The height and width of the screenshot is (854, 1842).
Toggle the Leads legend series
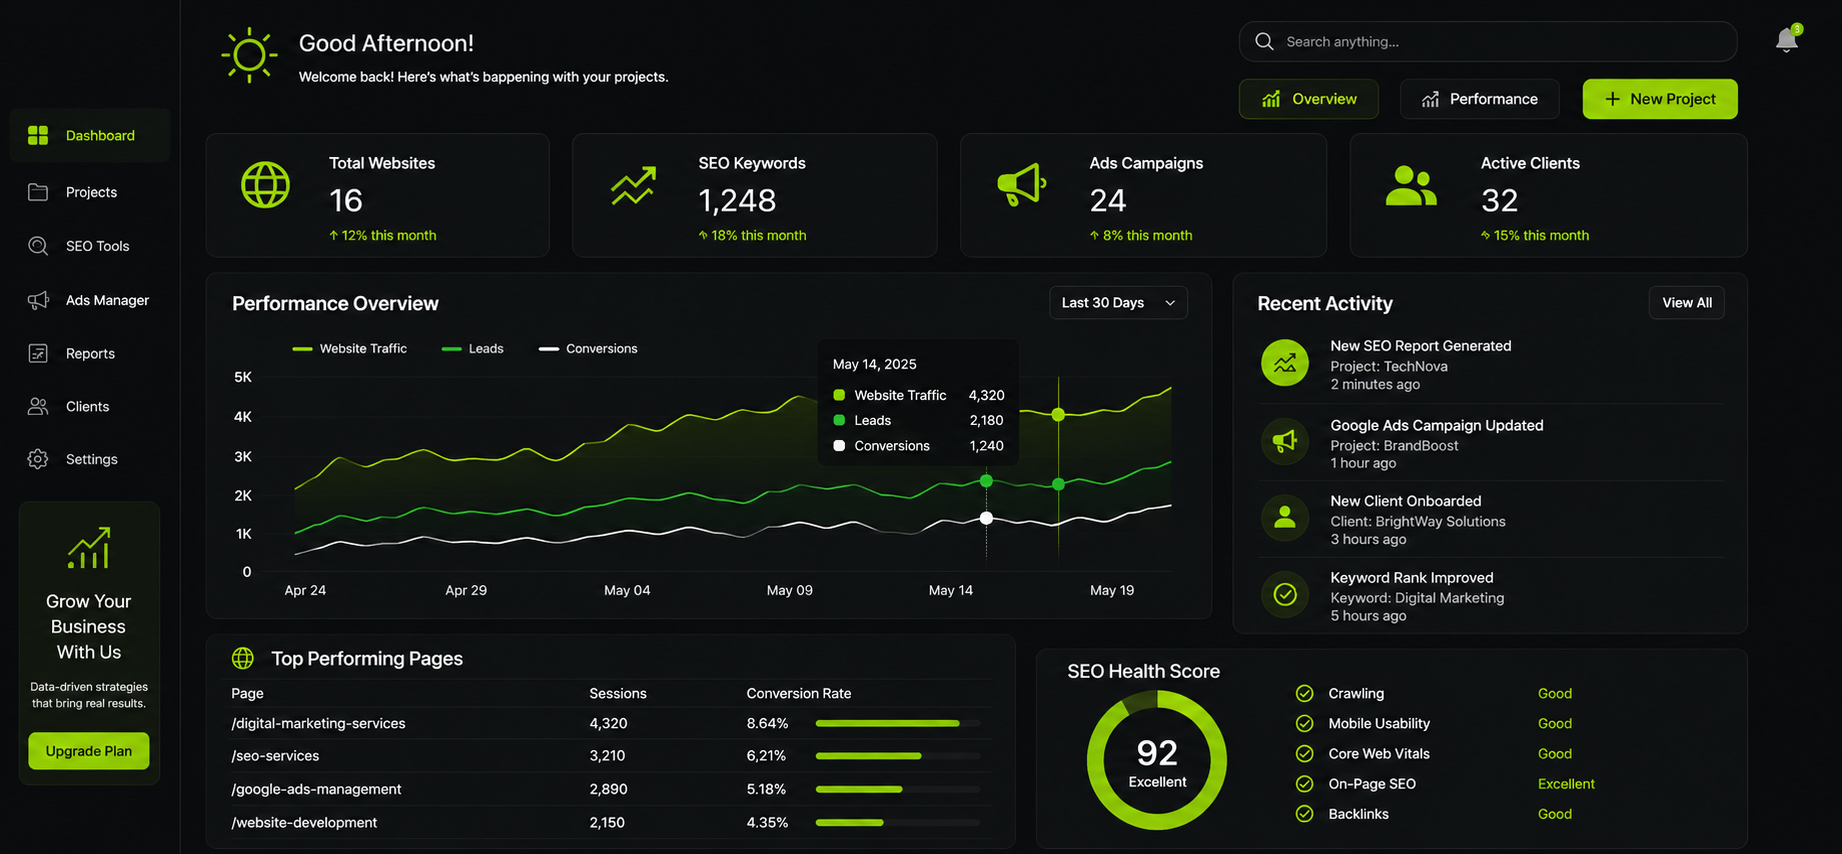472,349
